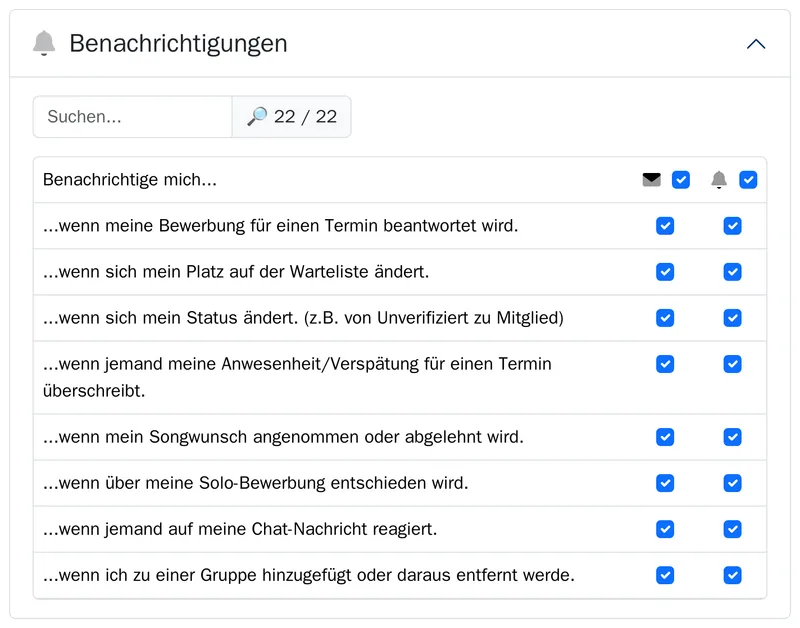The width and height of the screenshot is (800, 628).
Task: Toggle email checkbox for Anwesenheit/Verspätung row
Action: (x=665, y=364)
